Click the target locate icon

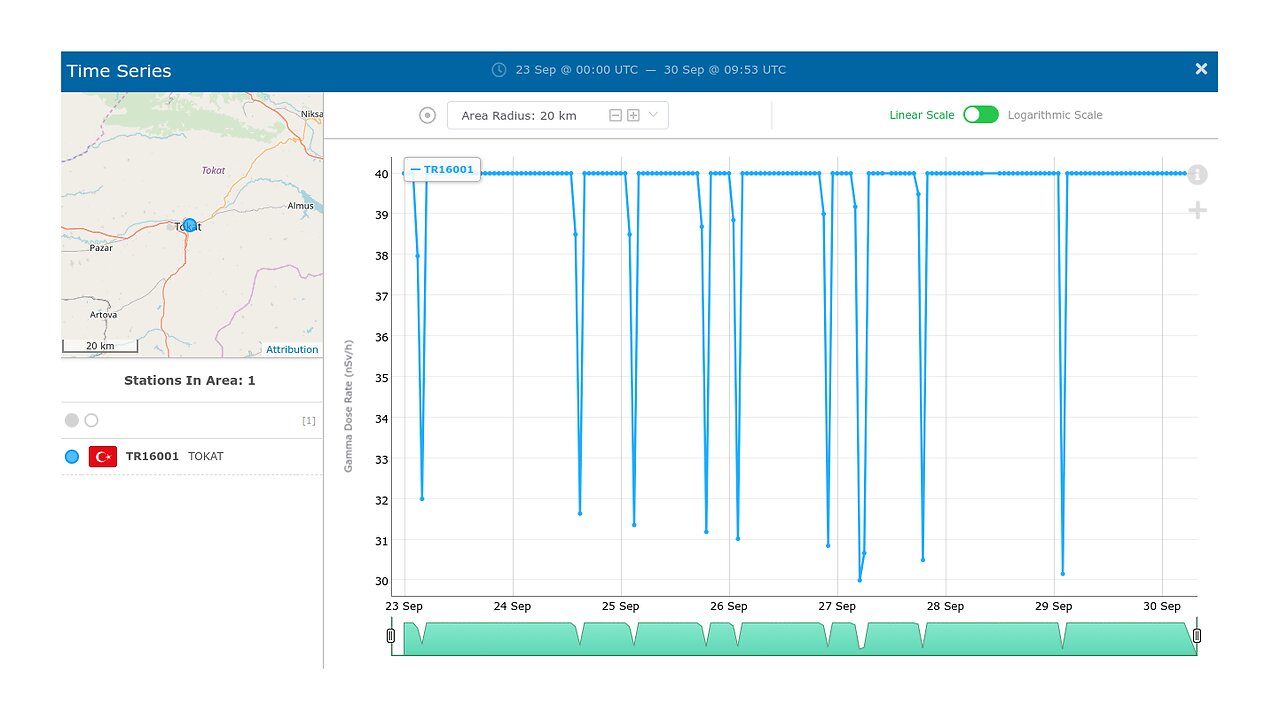[428, 115]
